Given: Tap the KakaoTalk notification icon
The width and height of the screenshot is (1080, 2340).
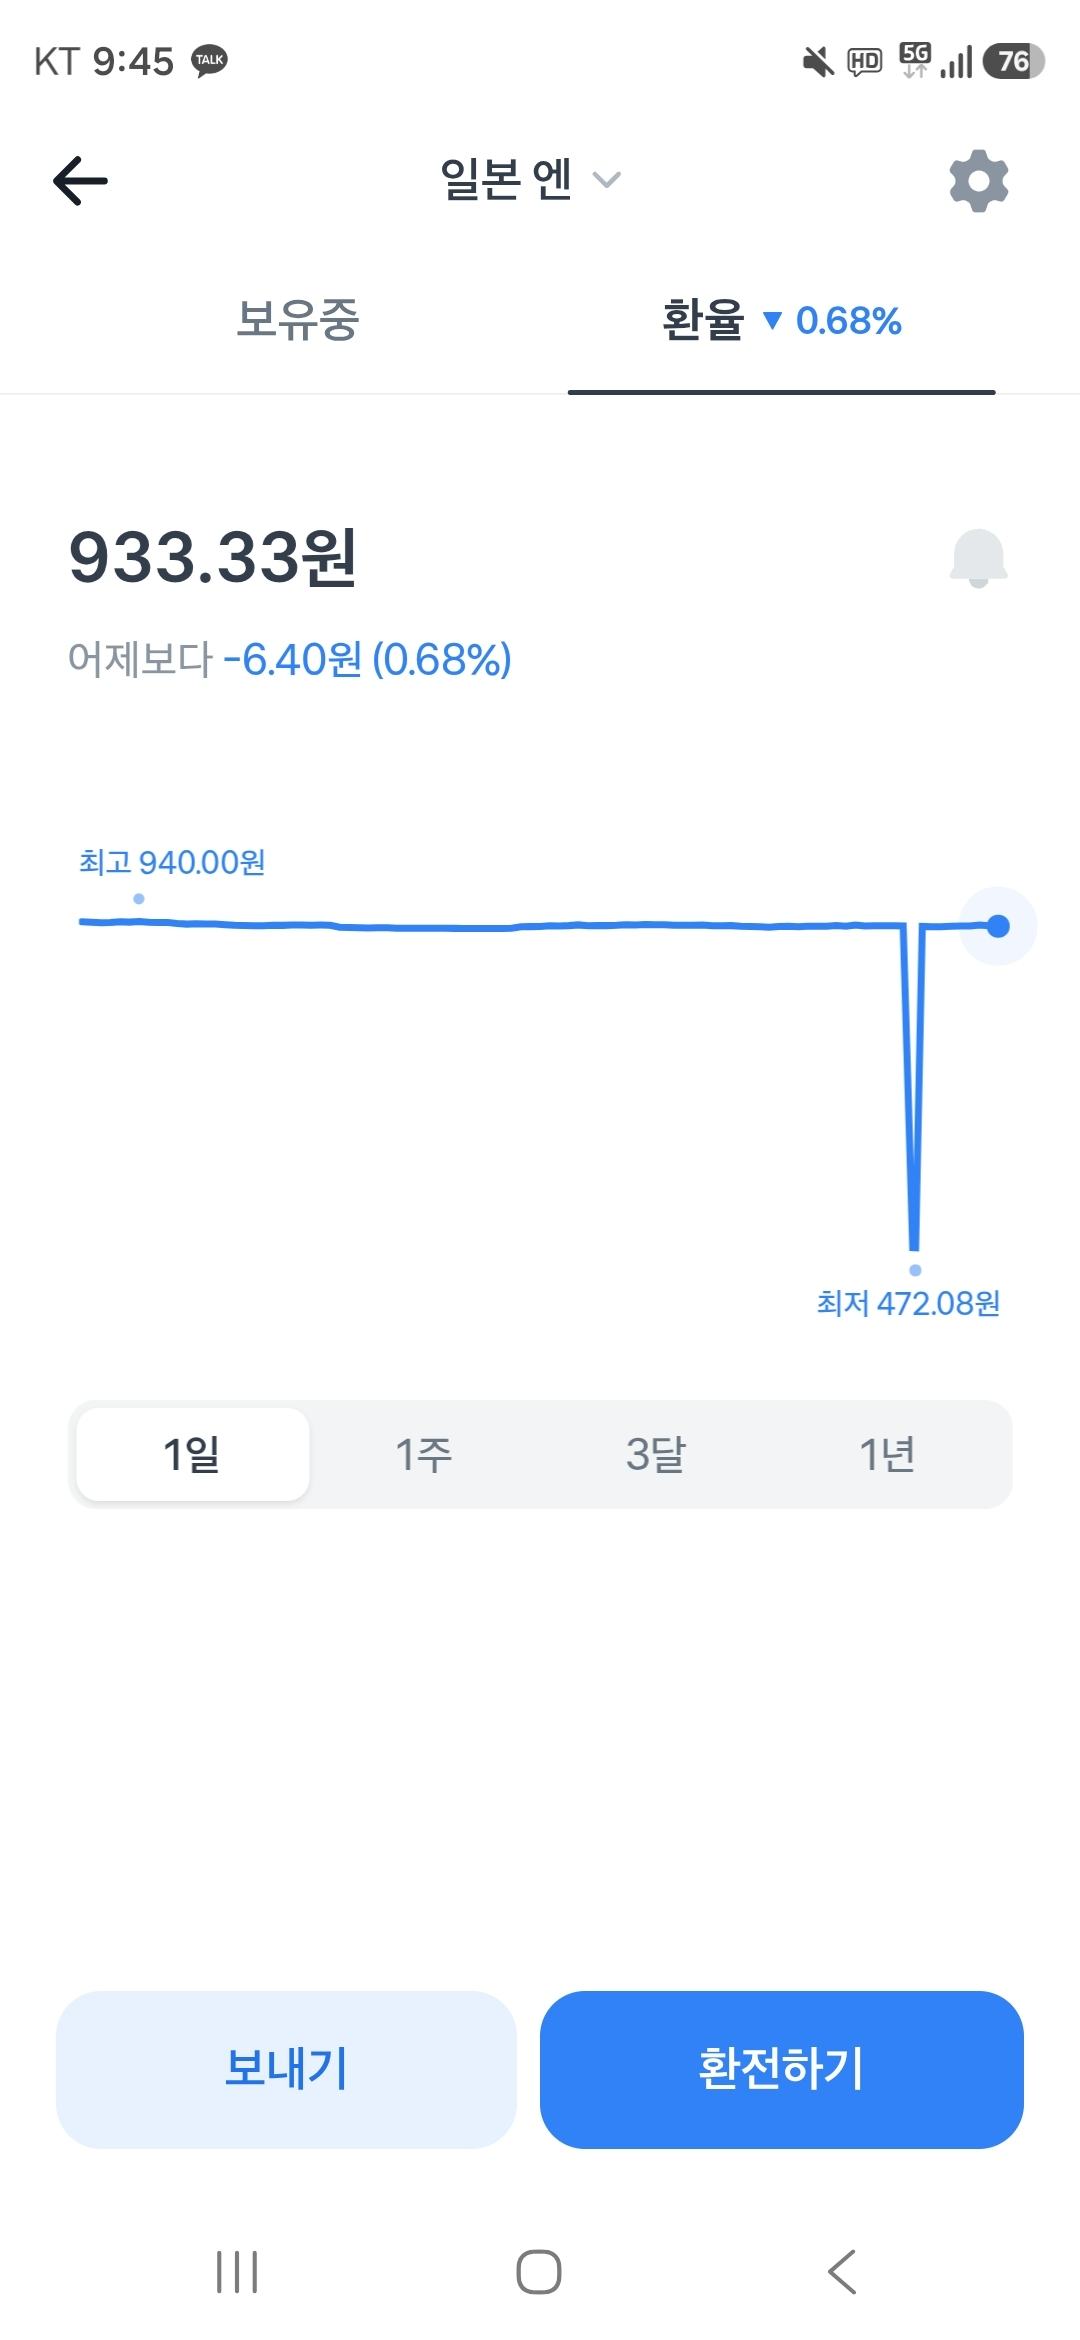Looking at the screenshot, I should pyautogui.click(x=209, y=61).
